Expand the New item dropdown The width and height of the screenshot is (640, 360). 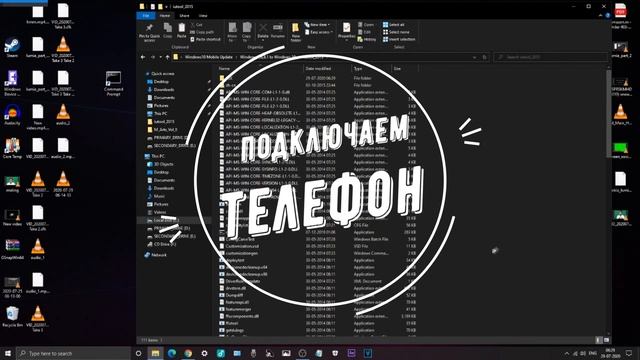(x=317, y=25)
